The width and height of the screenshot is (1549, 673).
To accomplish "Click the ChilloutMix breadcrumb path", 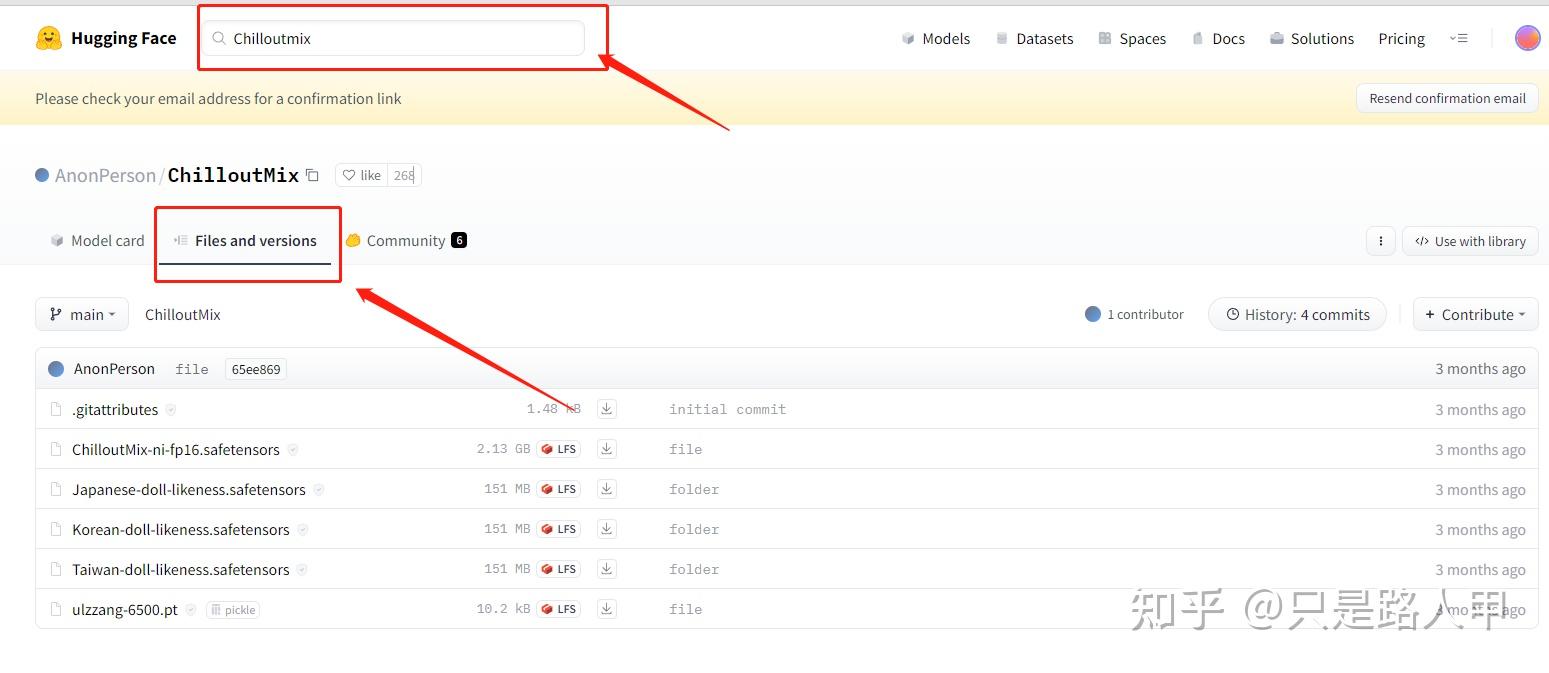I will point(182,314).
